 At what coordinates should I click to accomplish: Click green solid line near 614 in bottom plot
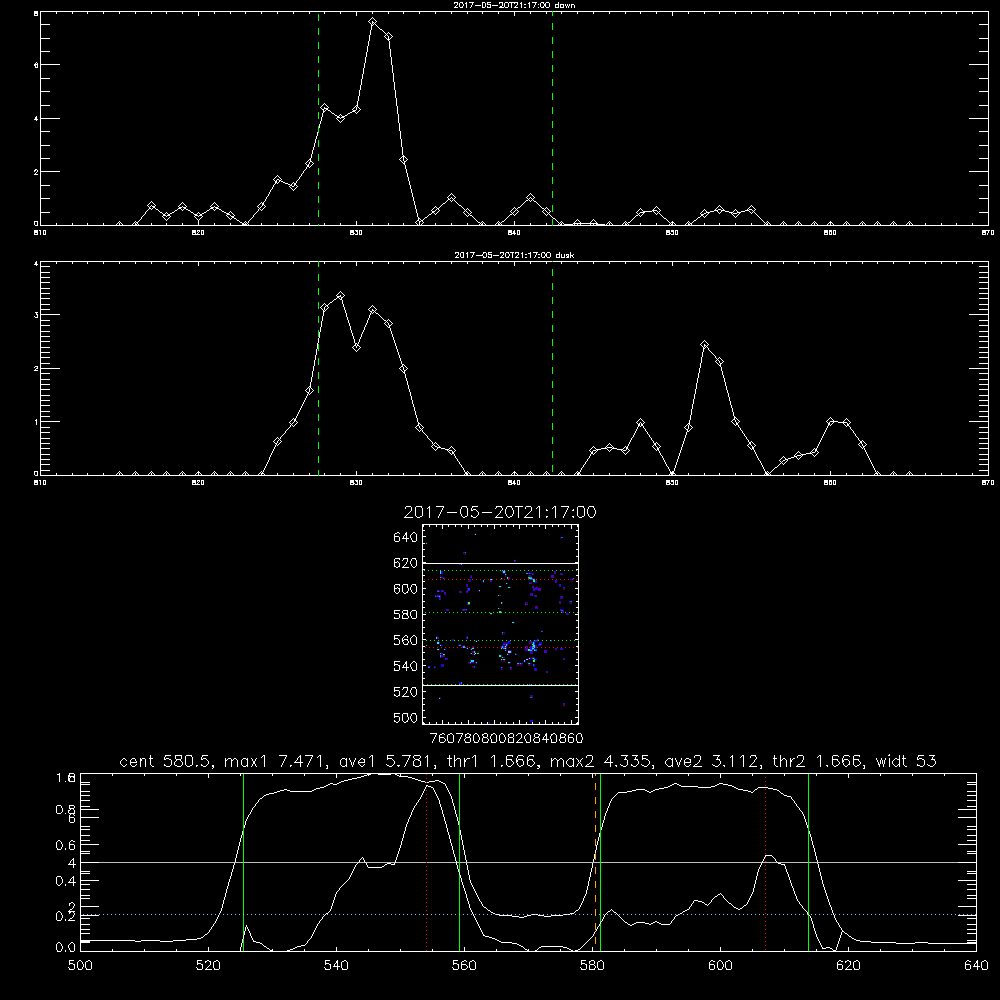(808, 862)
